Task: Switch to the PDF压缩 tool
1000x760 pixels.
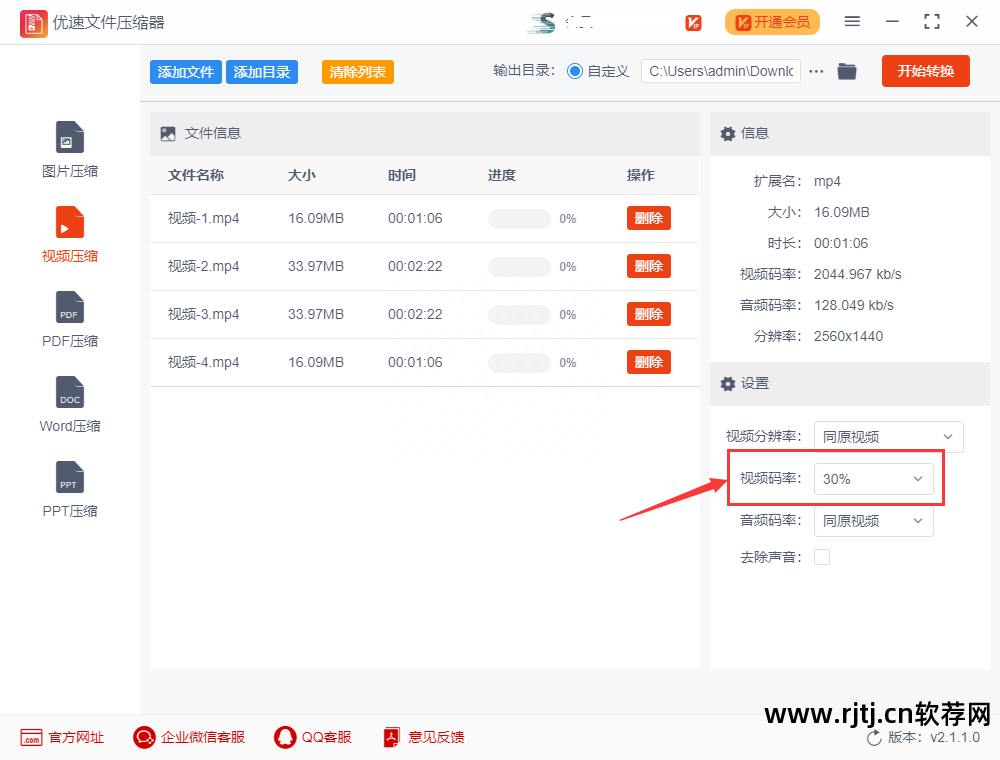Action: pyautogui.click(x=70, y=308)
